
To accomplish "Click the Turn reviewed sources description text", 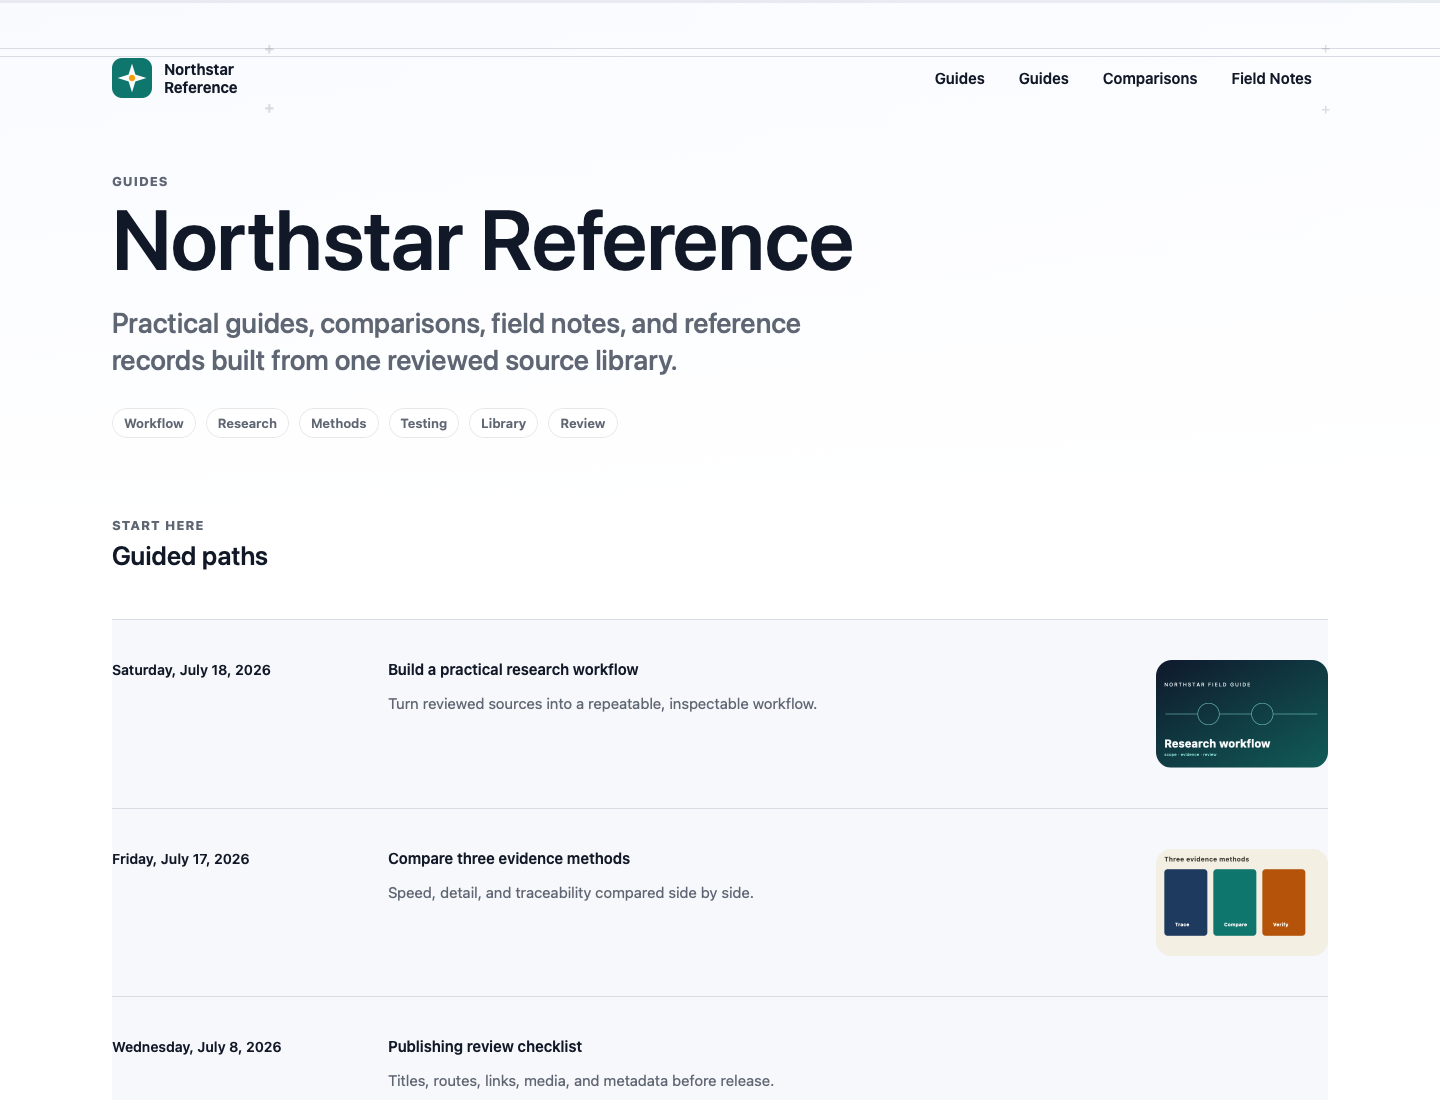I will (x=603, y=704).
